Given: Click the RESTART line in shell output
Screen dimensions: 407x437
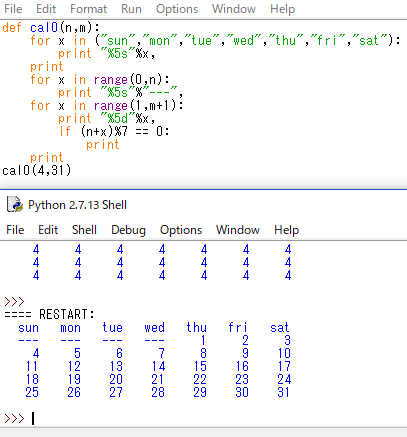Looking at the screenshot, I should click(x=49, y=314).
